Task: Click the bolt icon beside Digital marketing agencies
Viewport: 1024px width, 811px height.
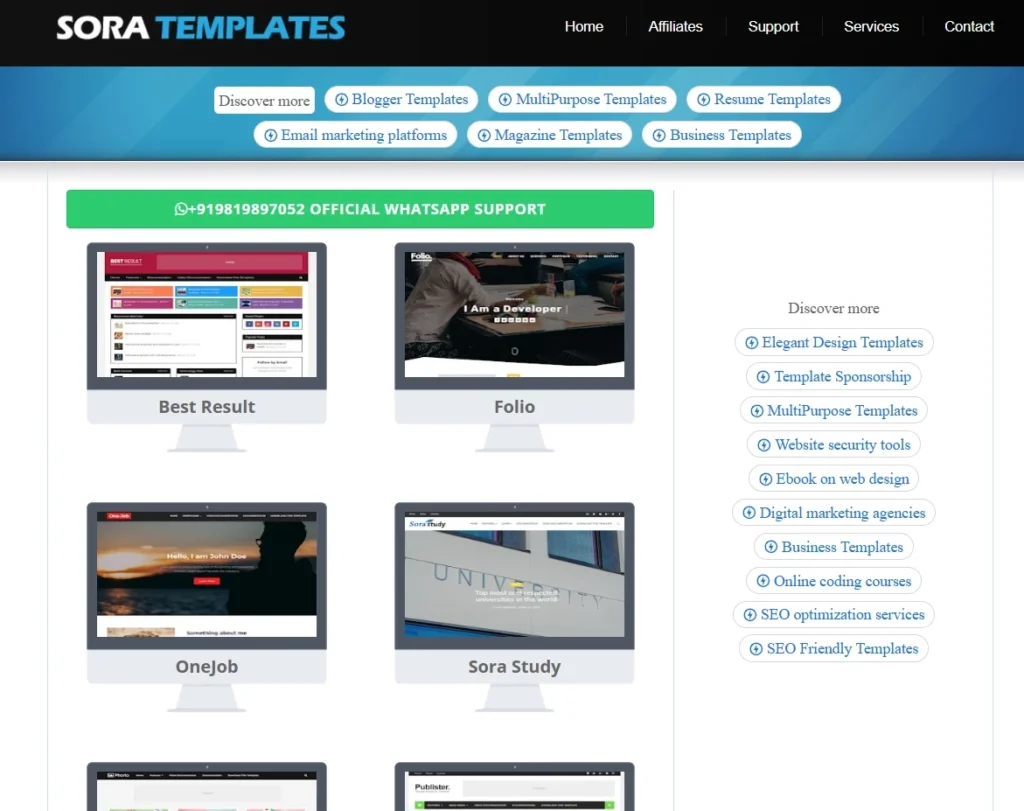Action: tap(749, 513)
